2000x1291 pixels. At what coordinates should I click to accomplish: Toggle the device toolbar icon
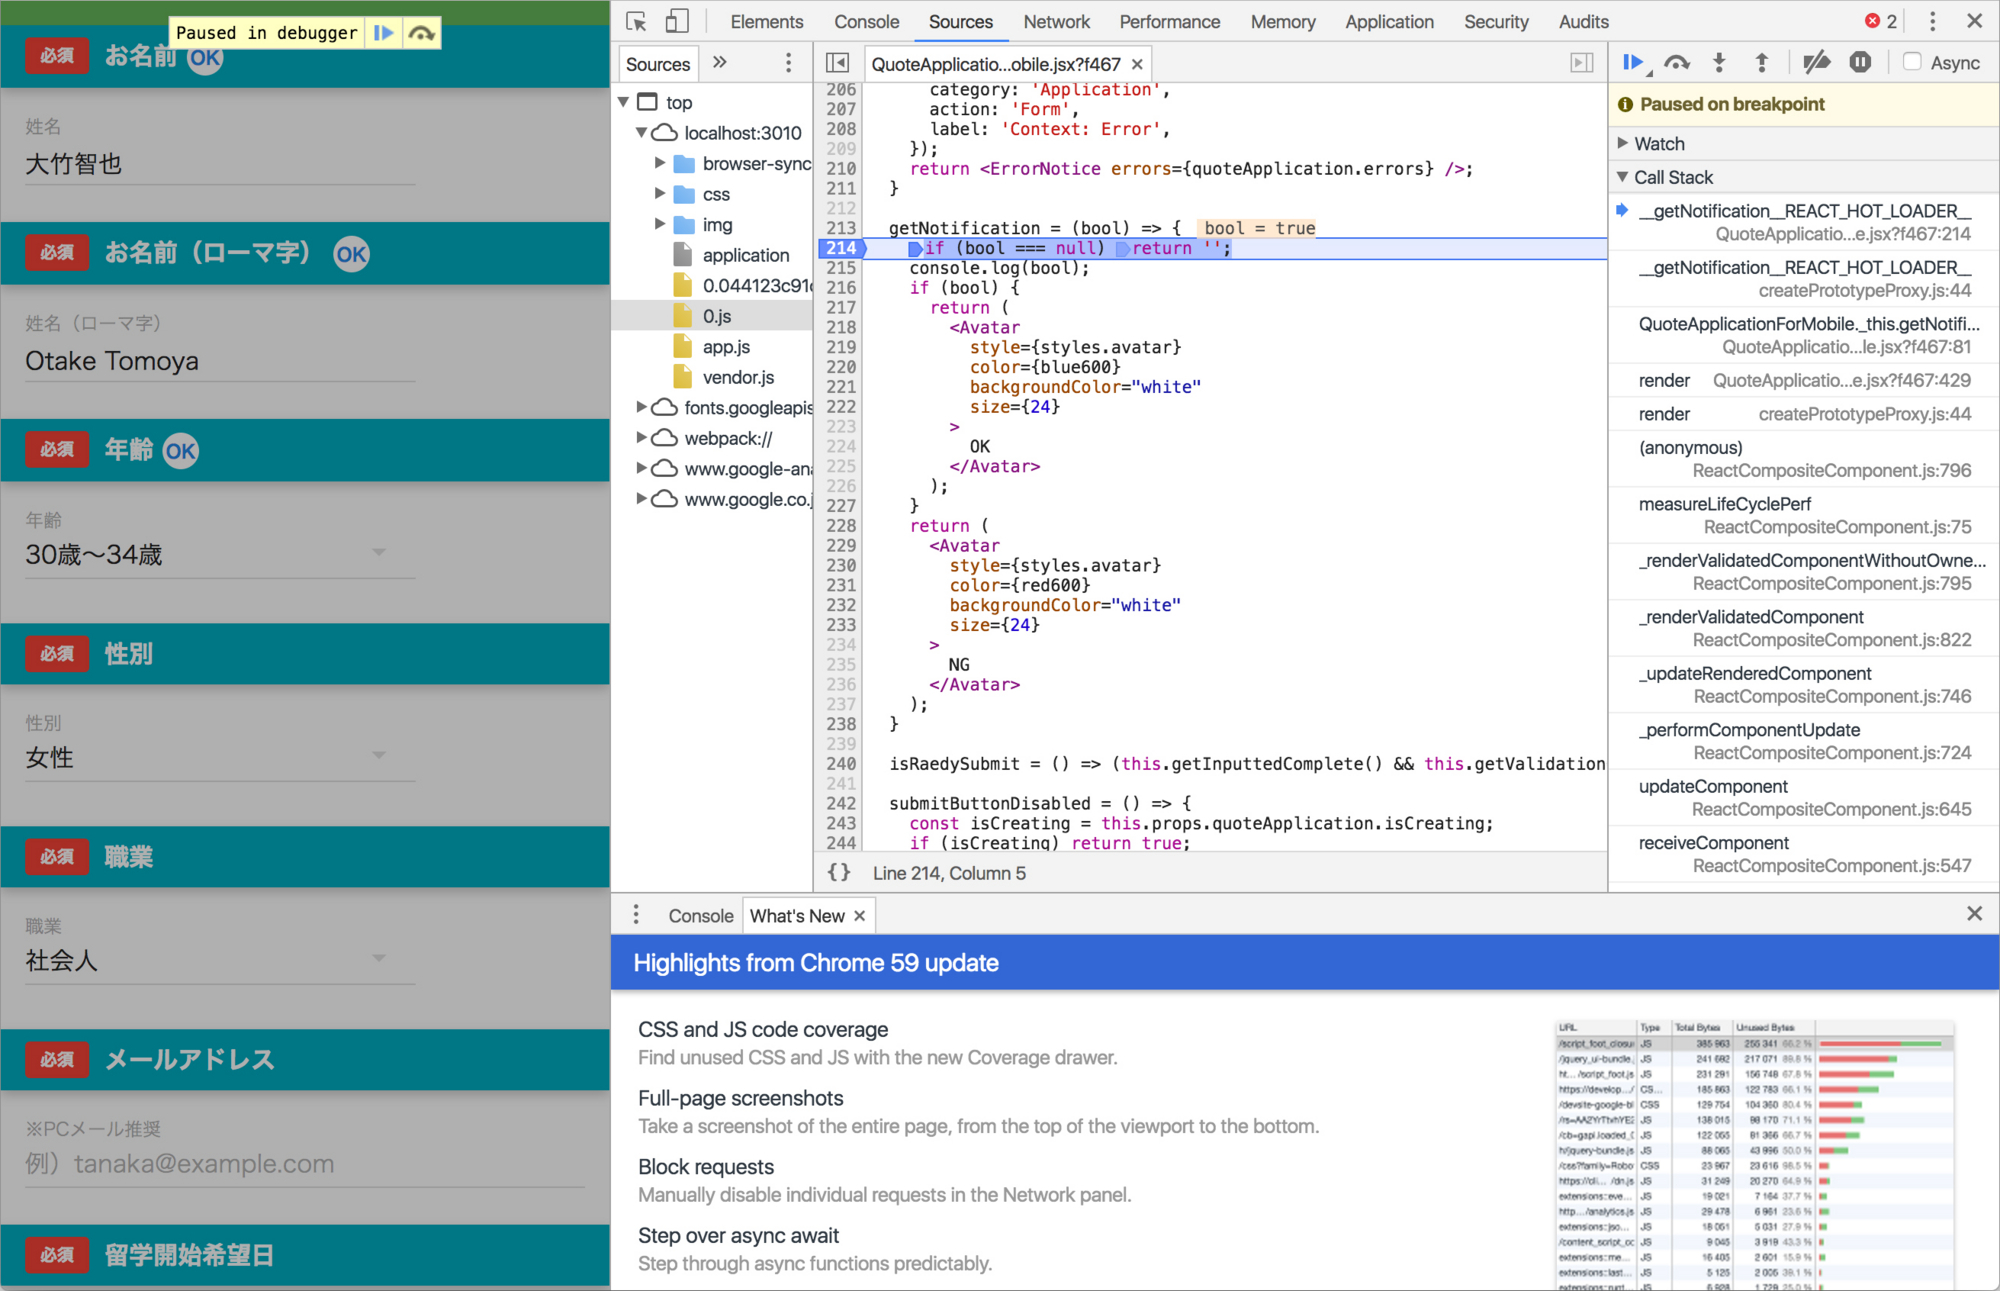677,21
